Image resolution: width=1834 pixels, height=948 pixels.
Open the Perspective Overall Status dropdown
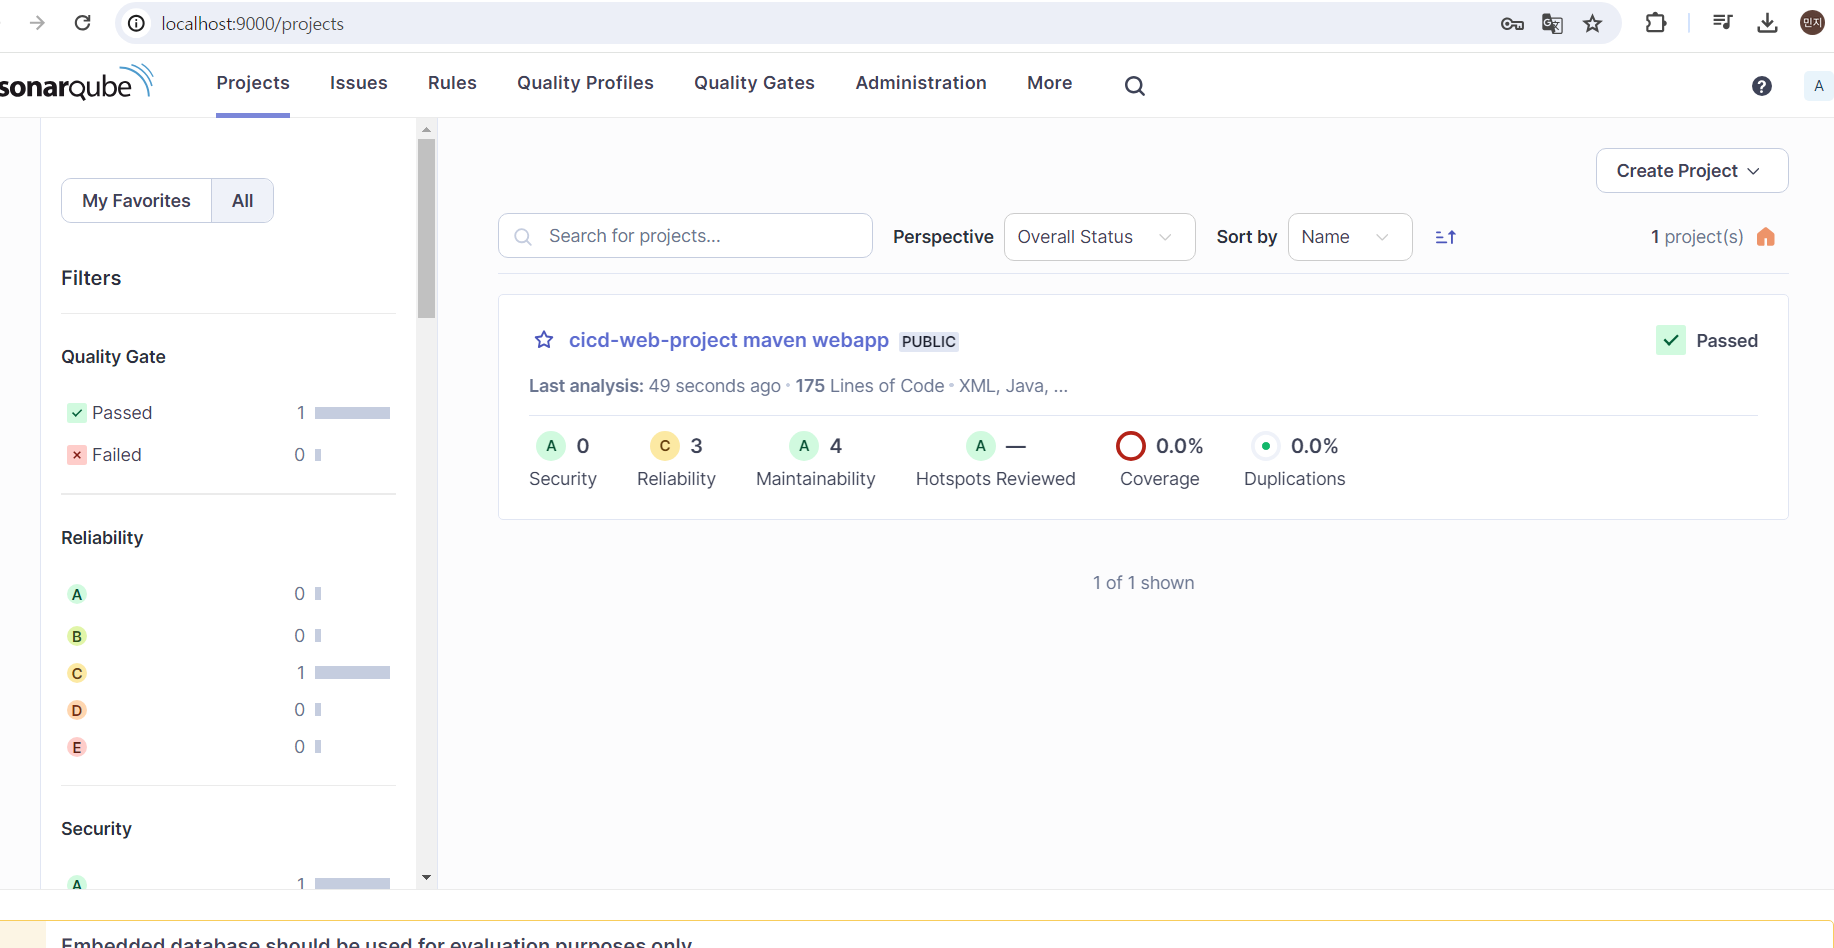click(1099, 237)
